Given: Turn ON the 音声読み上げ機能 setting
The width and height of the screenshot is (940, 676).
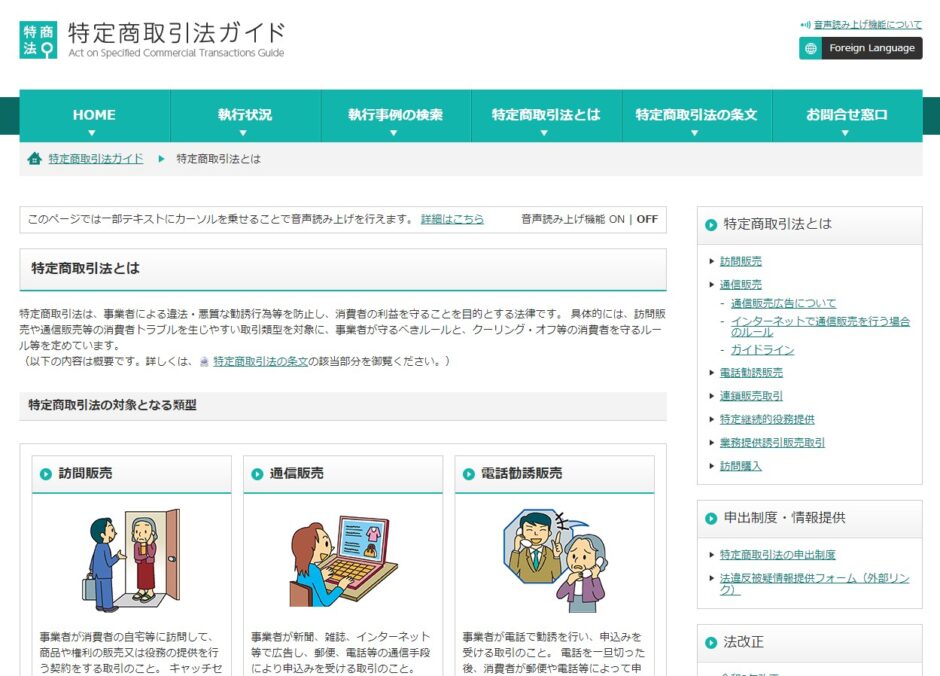Looking at the screenshot, I should pyautogui.click(x=615, y=219).
